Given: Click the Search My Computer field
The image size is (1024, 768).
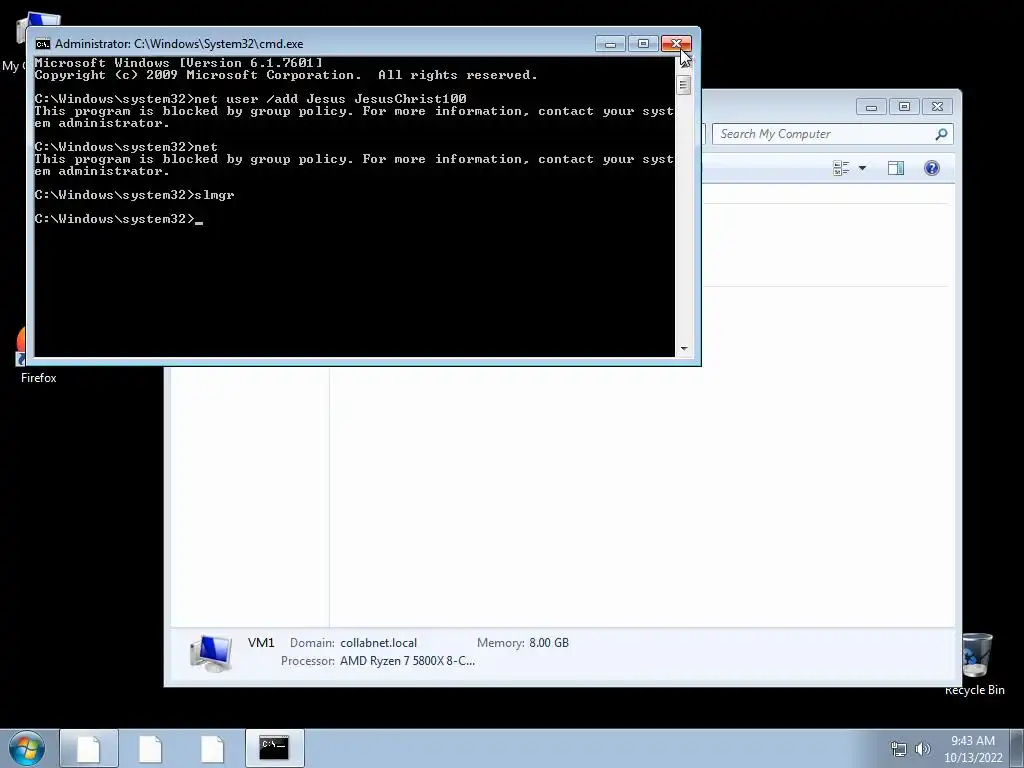Looking at the screenshot, I should [833, 134].
